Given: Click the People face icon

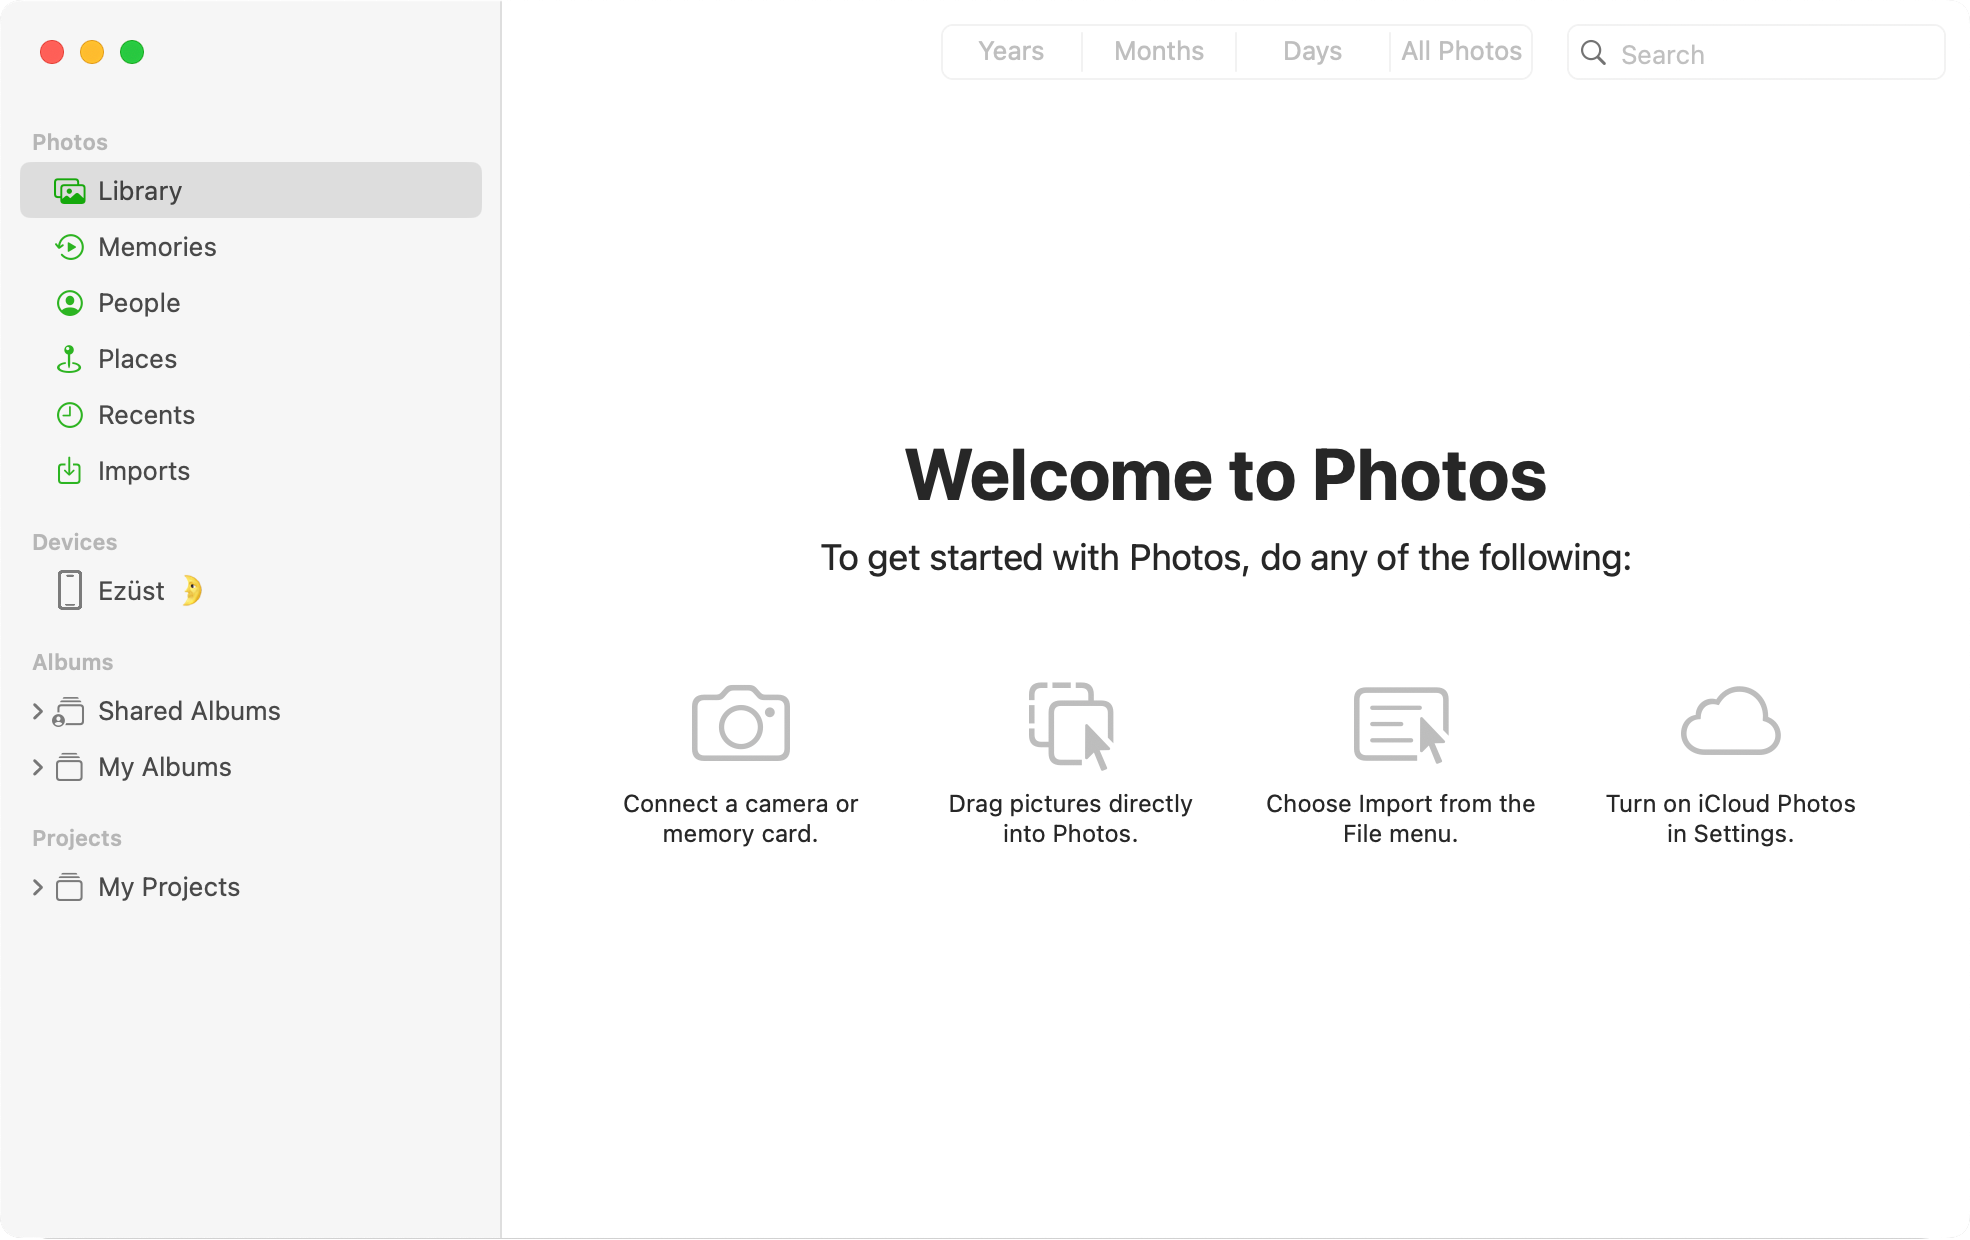Looking at the screenshot, I should point(69,303).
